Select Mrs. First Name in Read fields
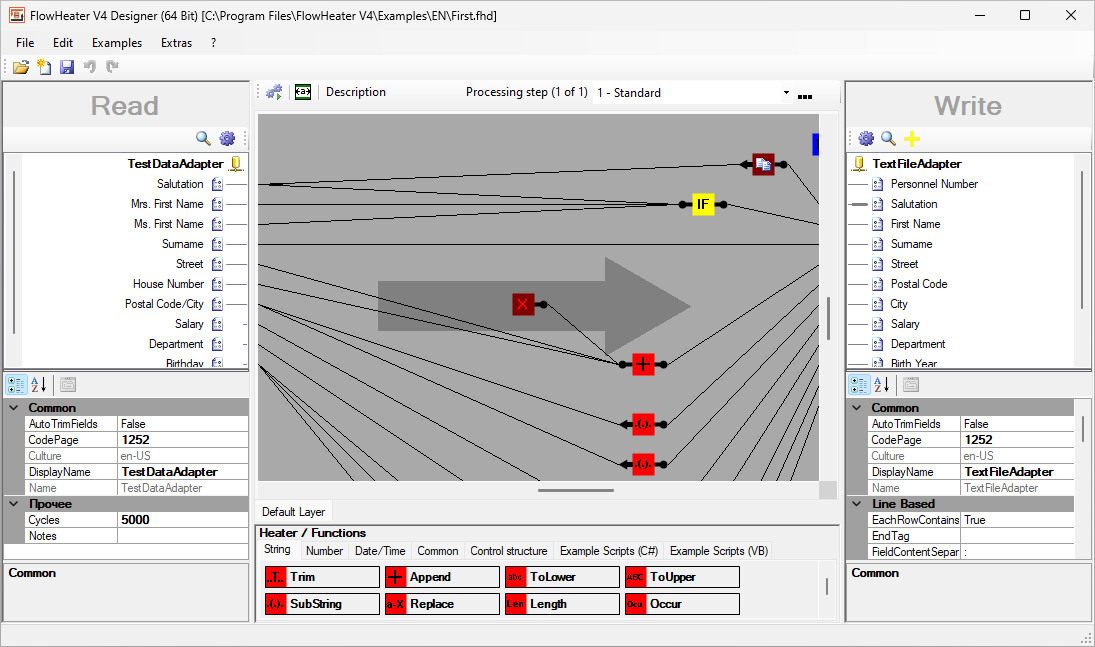The image size is (1095, 647). click(167, 204)
